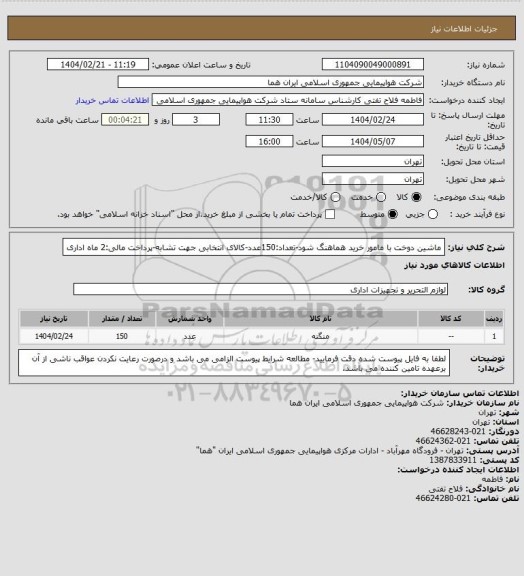524x576 pixels.
Task: Click the quantity cell 150
Action: click(x=122, y=336)
